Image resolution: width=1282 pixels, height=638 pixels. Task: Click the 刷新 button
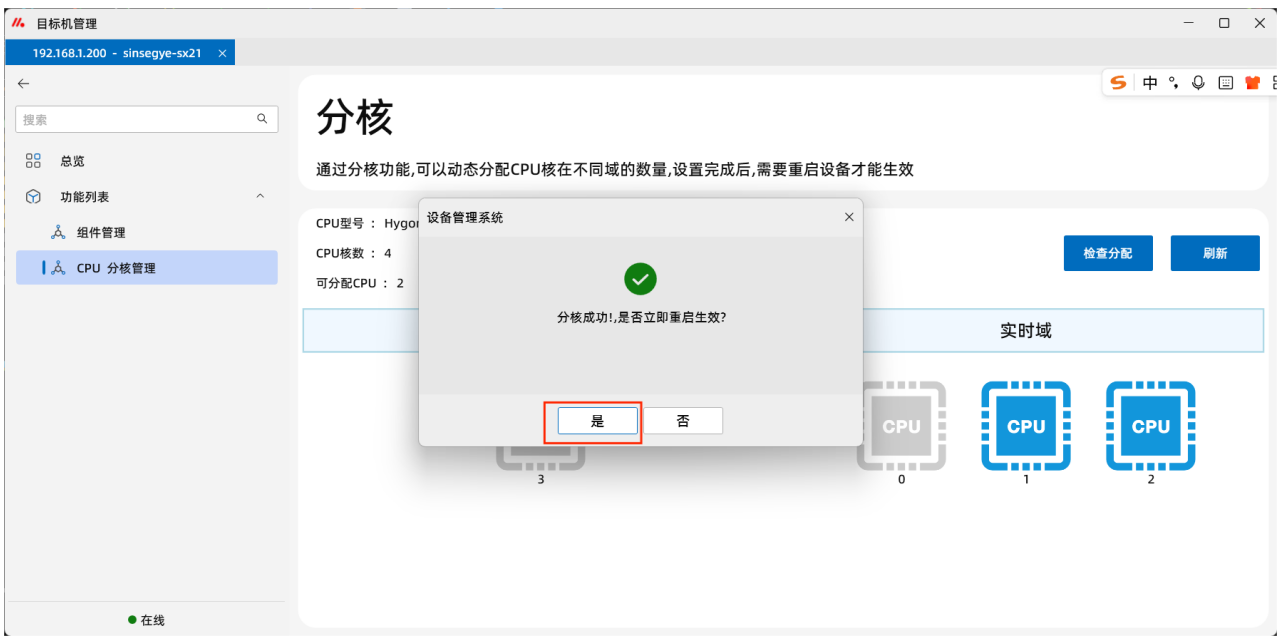coord(1215,253)
